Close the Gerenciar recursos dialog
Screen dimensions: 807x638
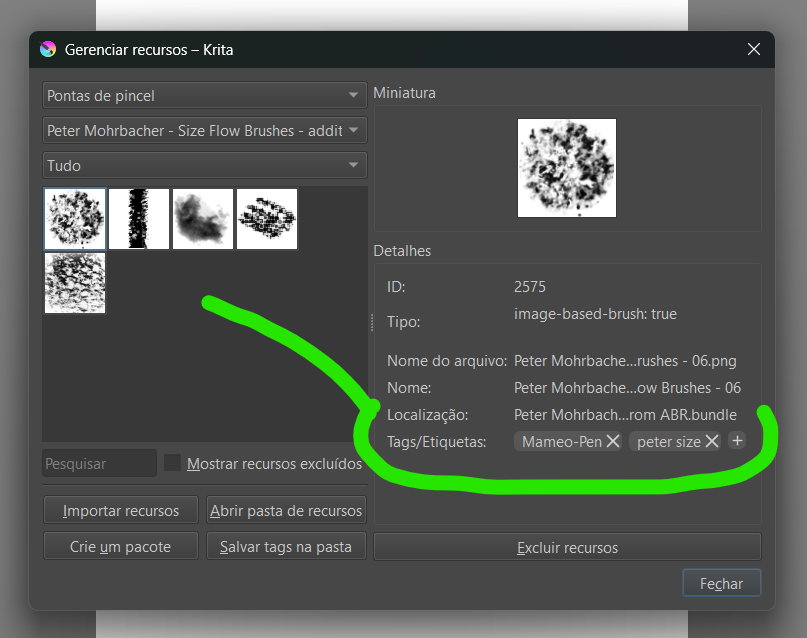pyautogui.click(x=753, y=49)
